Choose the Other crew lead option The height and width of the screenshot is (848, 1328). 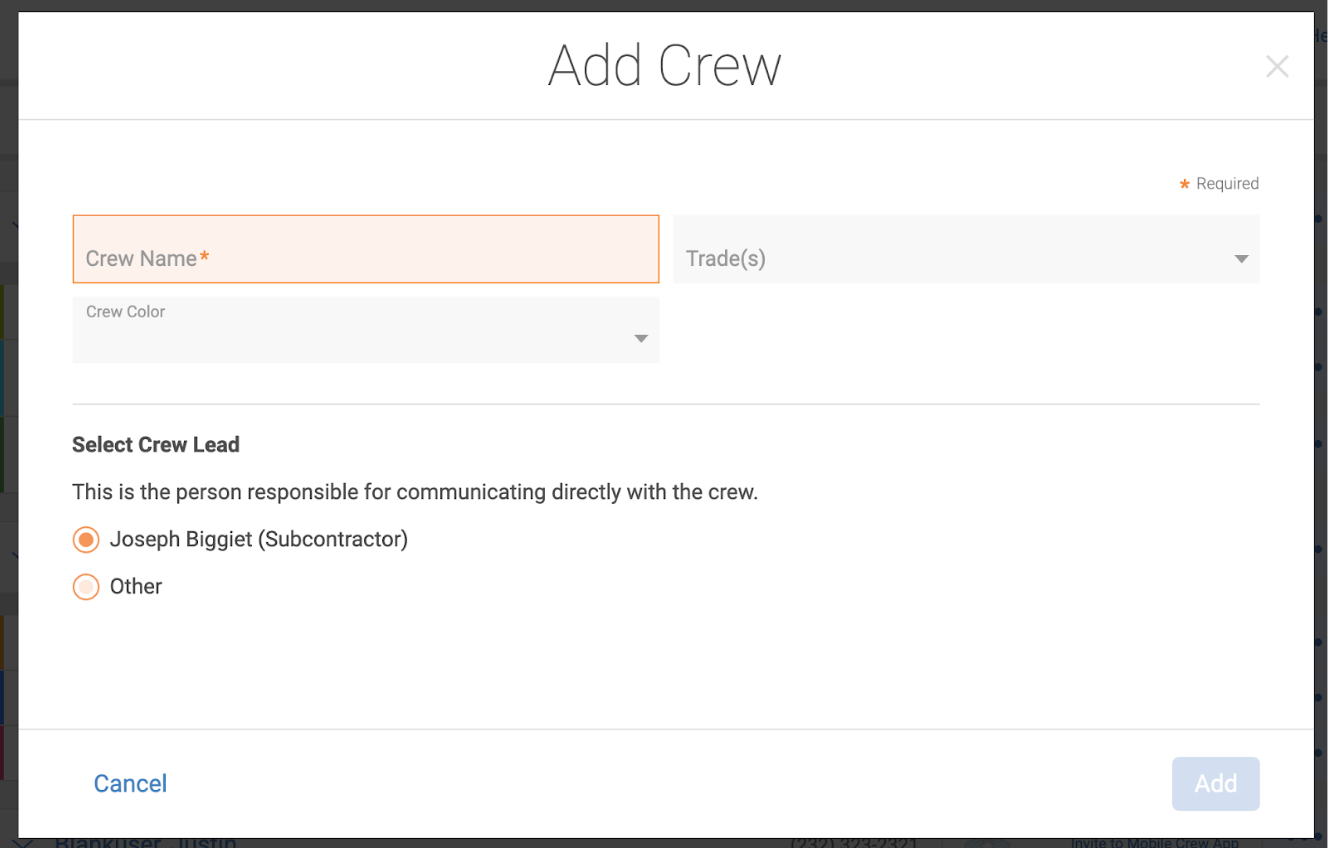(86, 587)
